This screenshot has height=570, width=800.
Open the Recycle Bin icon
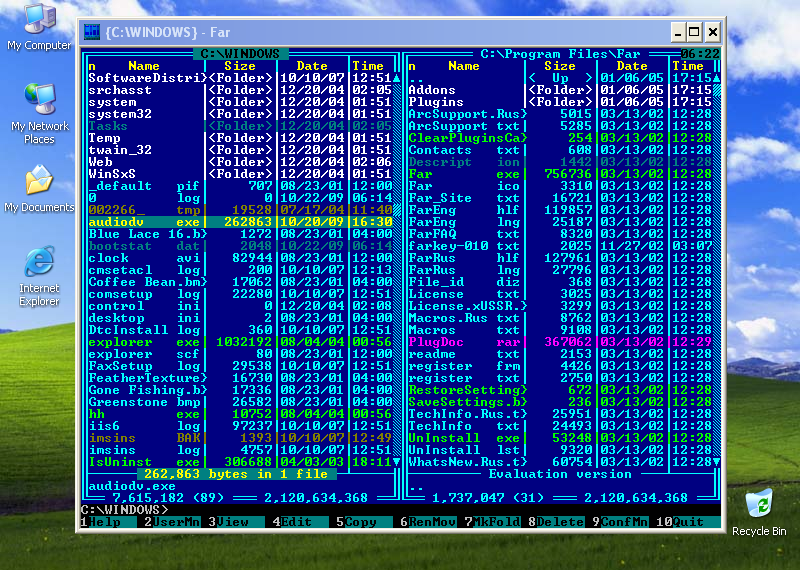759,513
